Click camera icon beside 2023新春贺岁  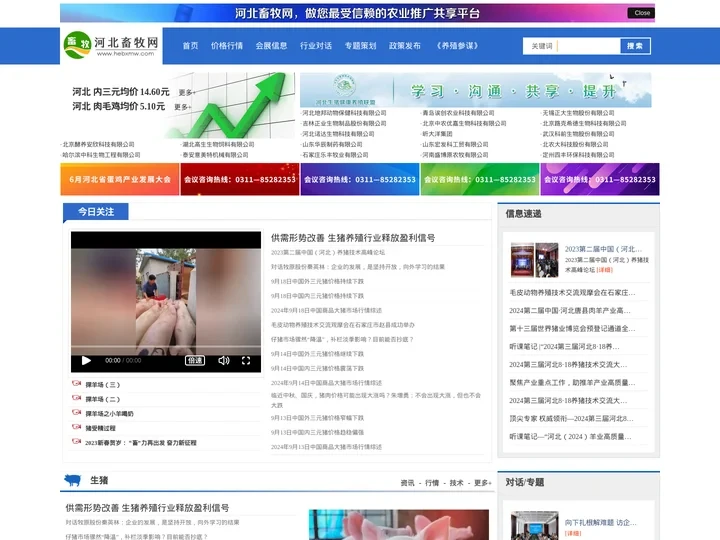click(x=76, y=442)
